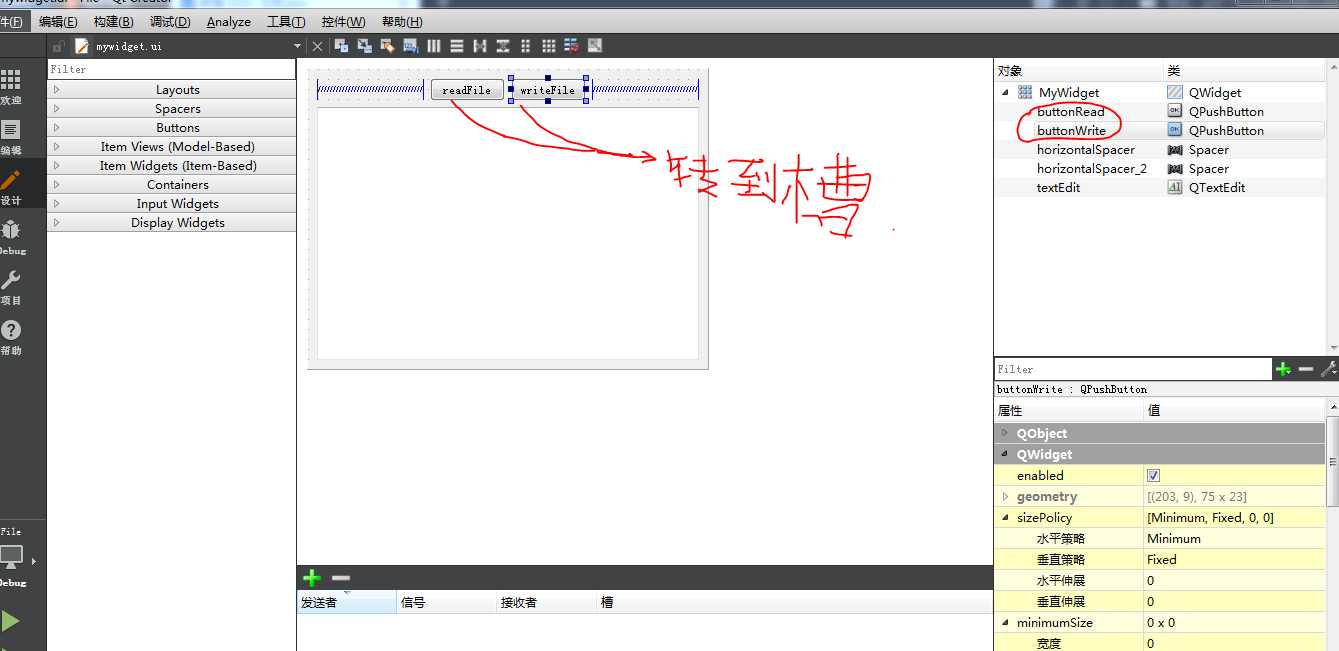Click the property editor vertical scrollbar
Viewport: 1339px width, 651px height.
point(1332,460)
